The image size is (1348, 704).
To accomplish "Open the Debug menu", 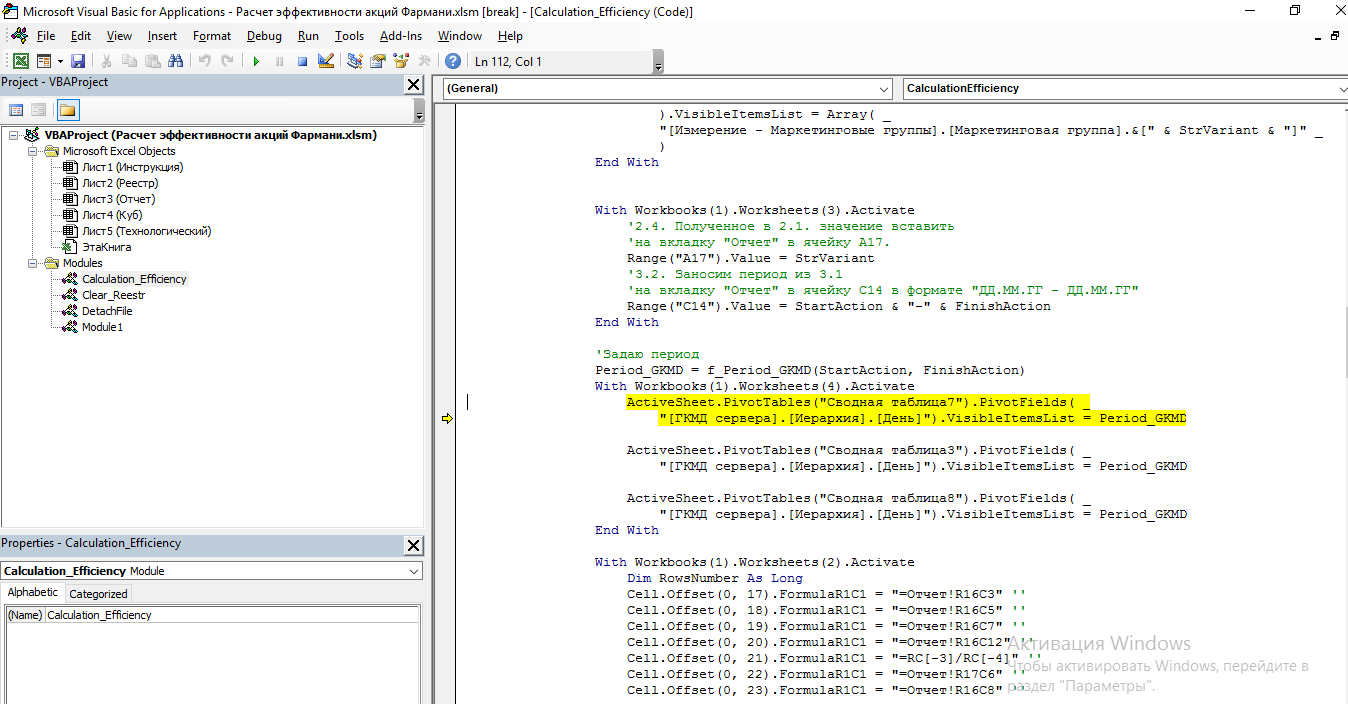I will click(264, 36).
